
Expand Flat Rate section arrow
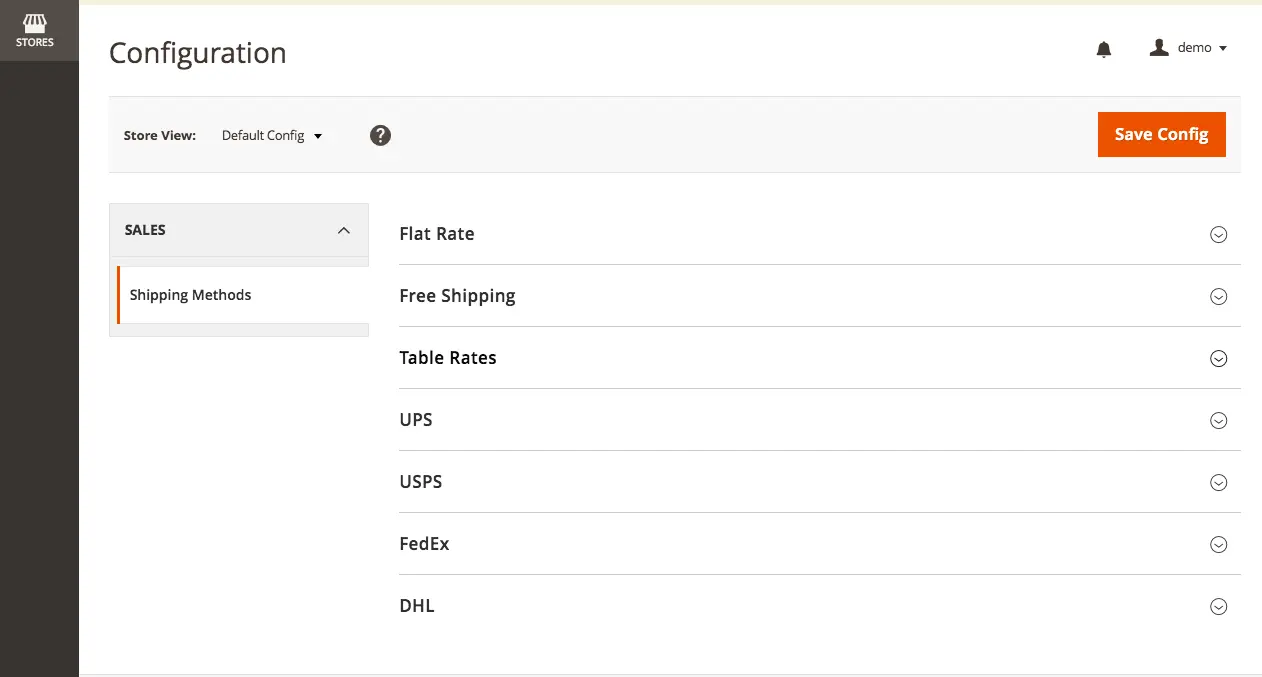(x=1218, y=234)
